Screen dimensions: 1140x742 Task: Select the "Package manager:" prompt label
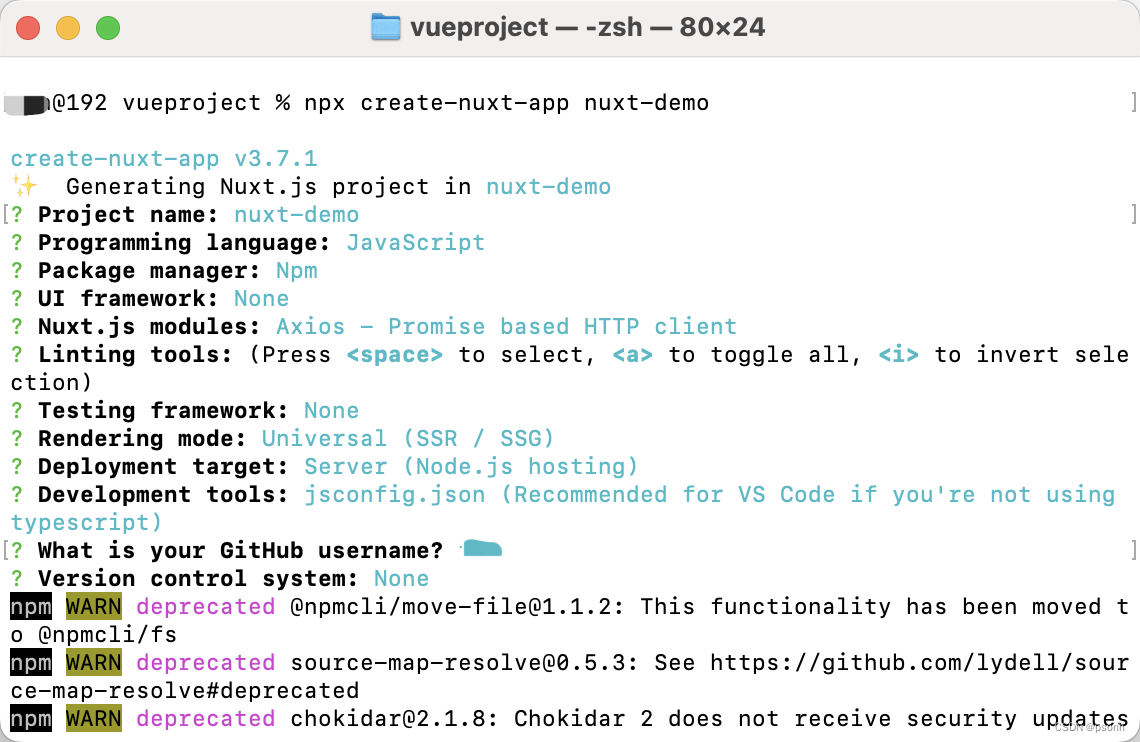pyautogui.click(x=149, y=271)
